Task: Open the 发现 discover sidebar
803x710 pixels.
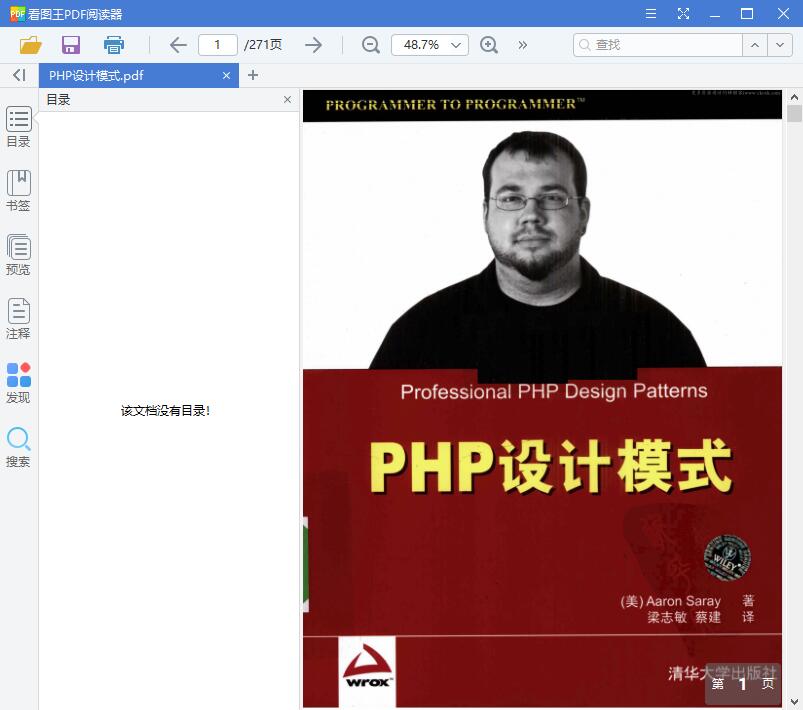Action: click(18, 383)
